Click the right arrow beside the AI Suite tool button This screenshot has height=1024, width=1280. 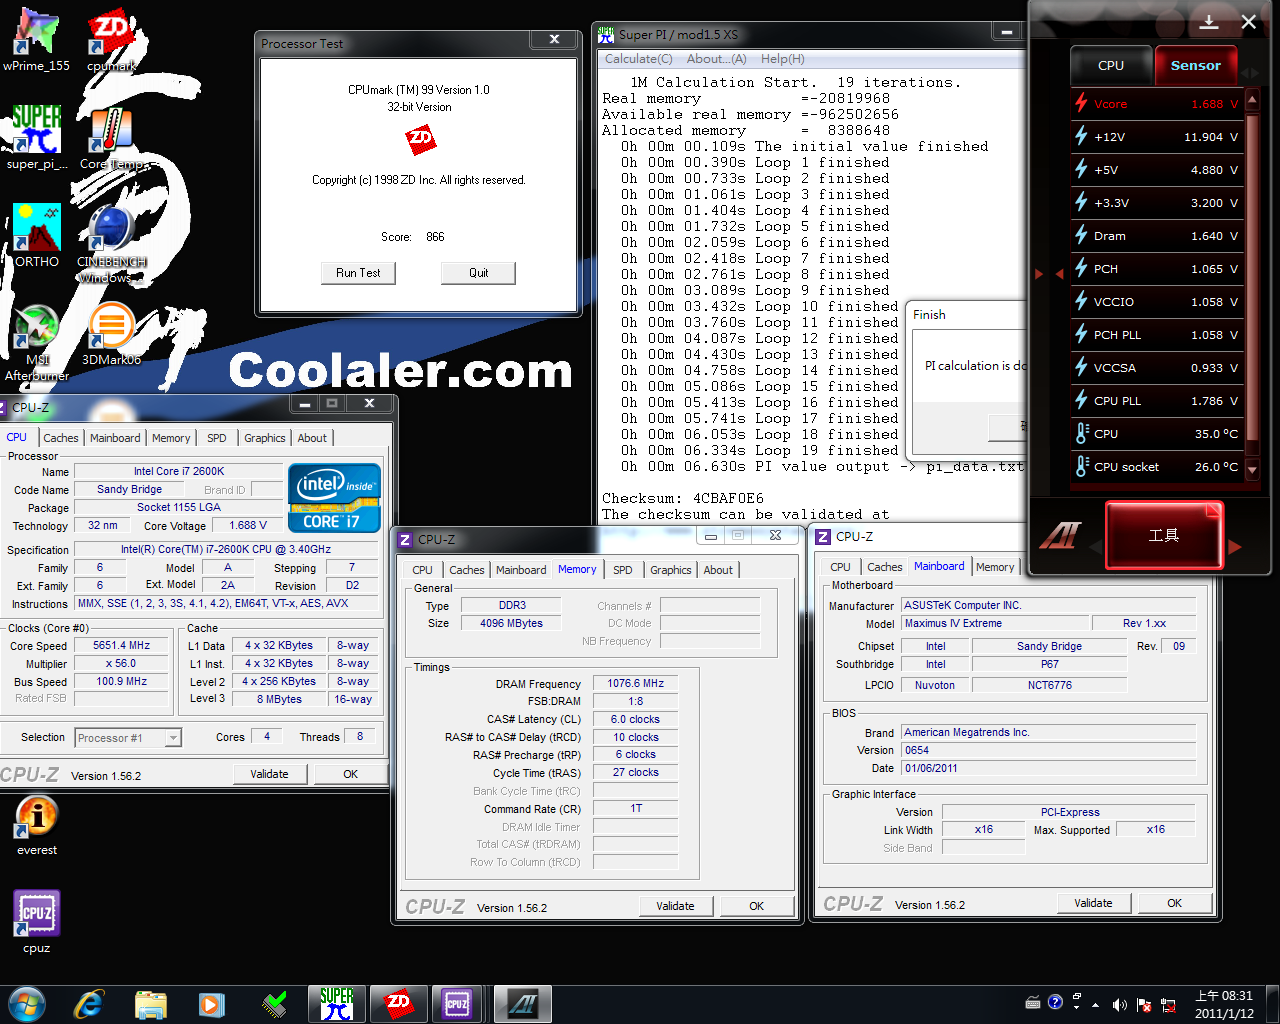click(1235, 546)
